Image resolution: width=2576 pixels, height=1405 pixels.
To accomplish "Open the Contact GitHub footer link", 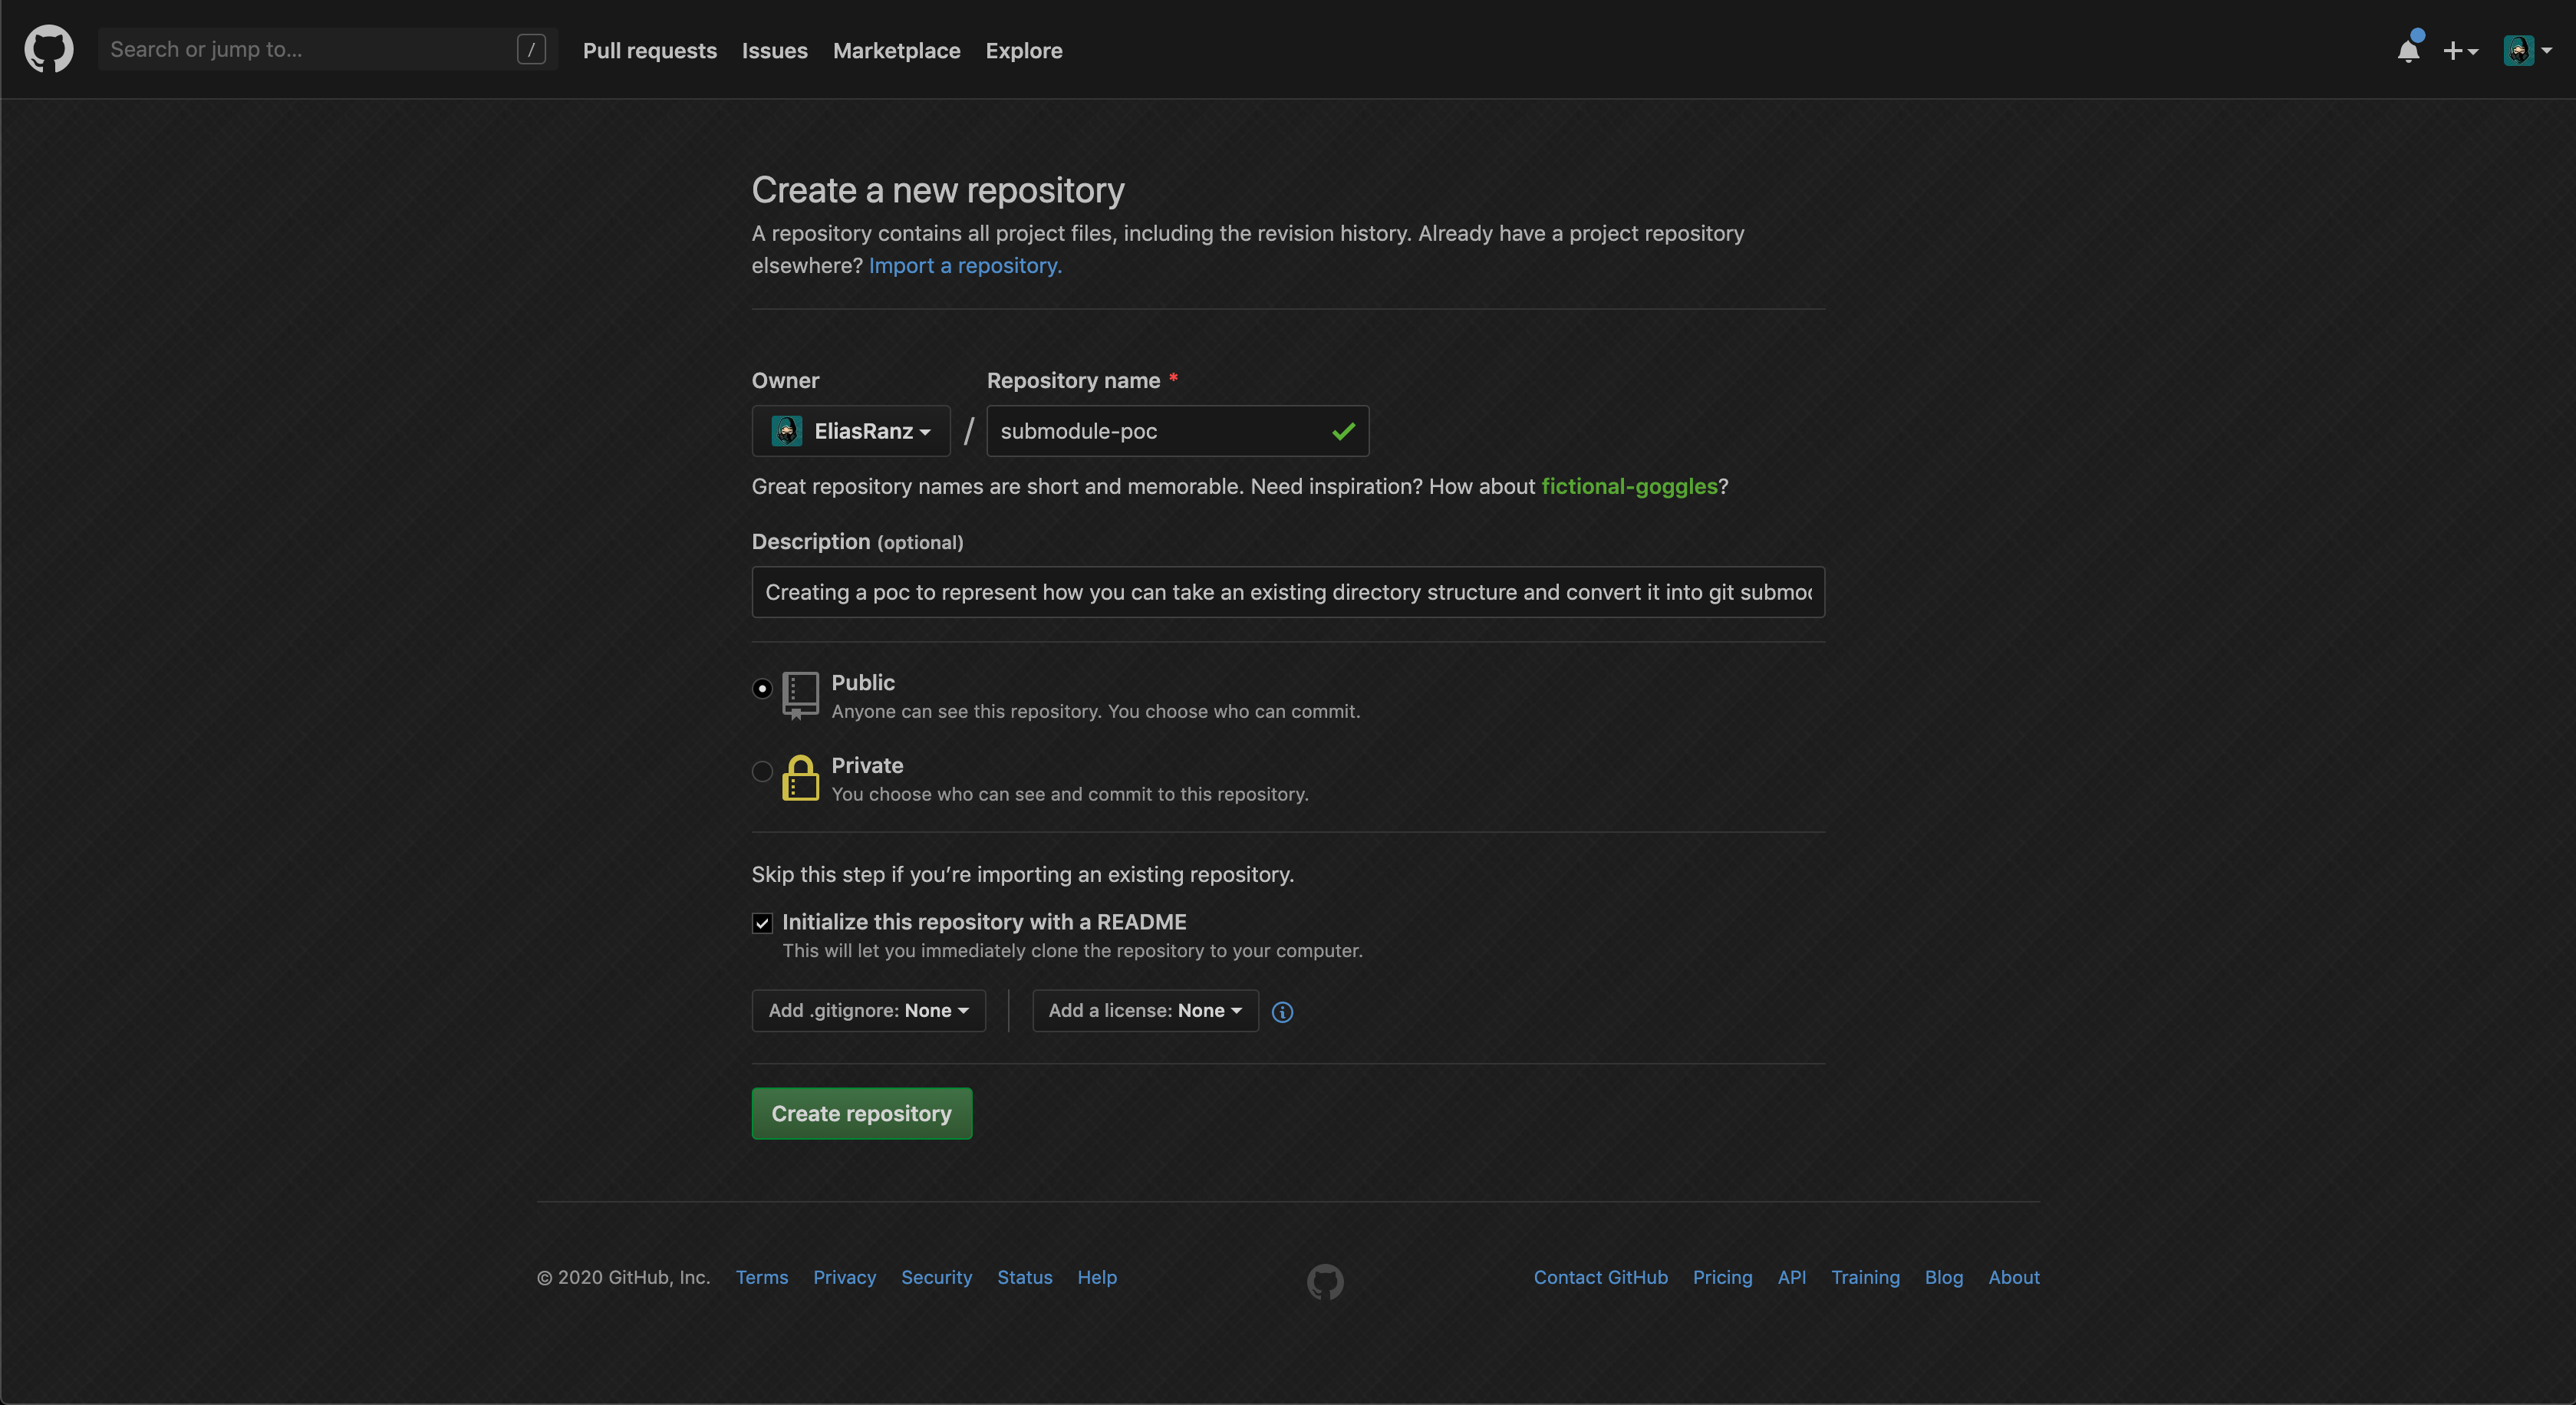I will coord(1601,1277).
